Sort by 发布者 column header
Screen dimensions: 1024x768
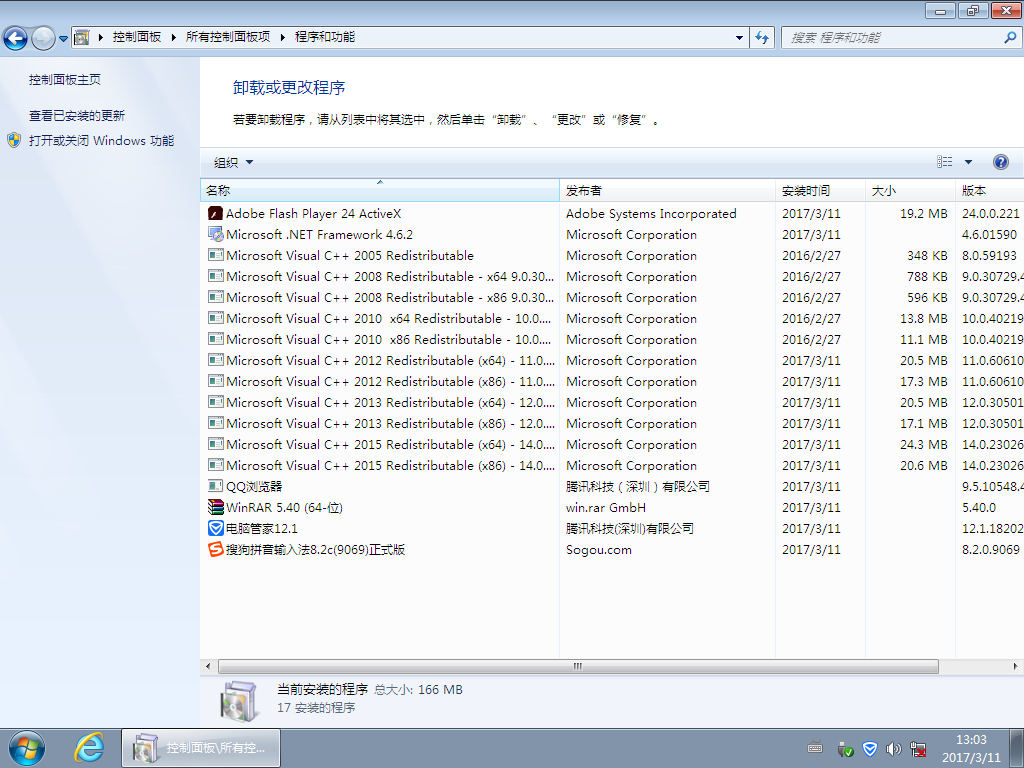(x=667, y=190)
